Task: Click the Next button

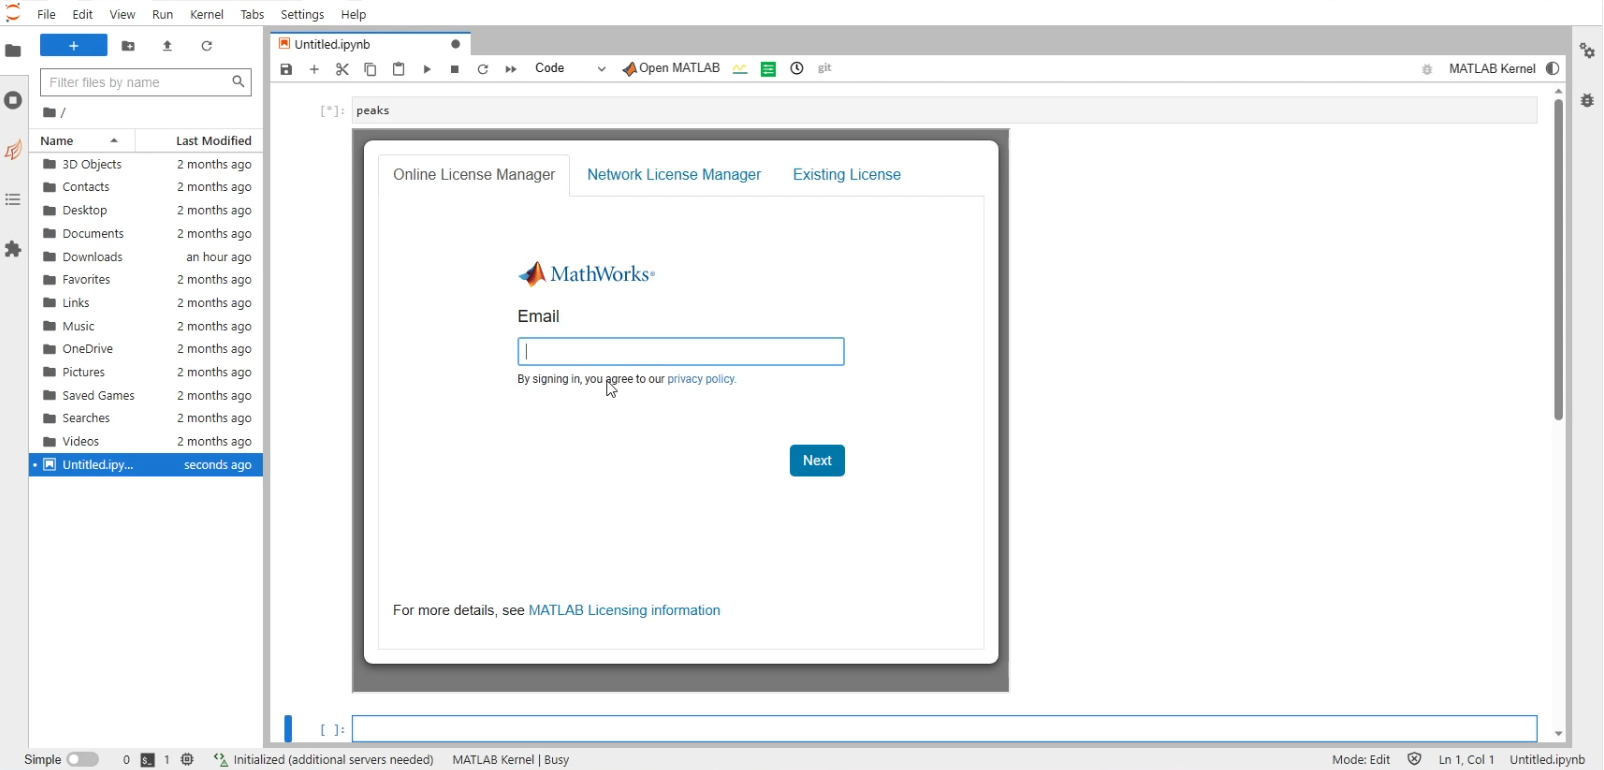Action: (x=817, y=461)
